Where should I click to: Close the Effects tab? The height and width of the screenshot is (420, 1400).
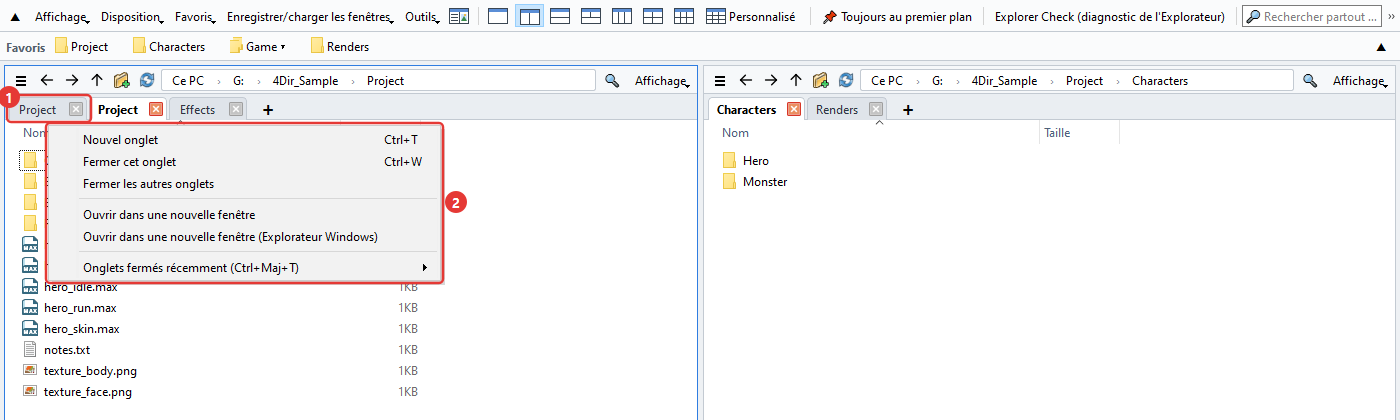[x=236, y=109]
